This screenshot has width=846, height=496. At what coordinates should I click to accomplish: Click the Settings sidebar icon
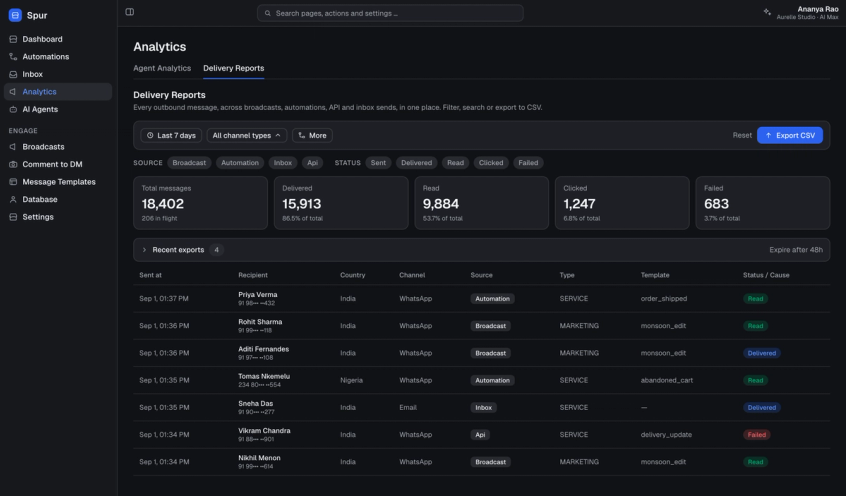(13, 217)
